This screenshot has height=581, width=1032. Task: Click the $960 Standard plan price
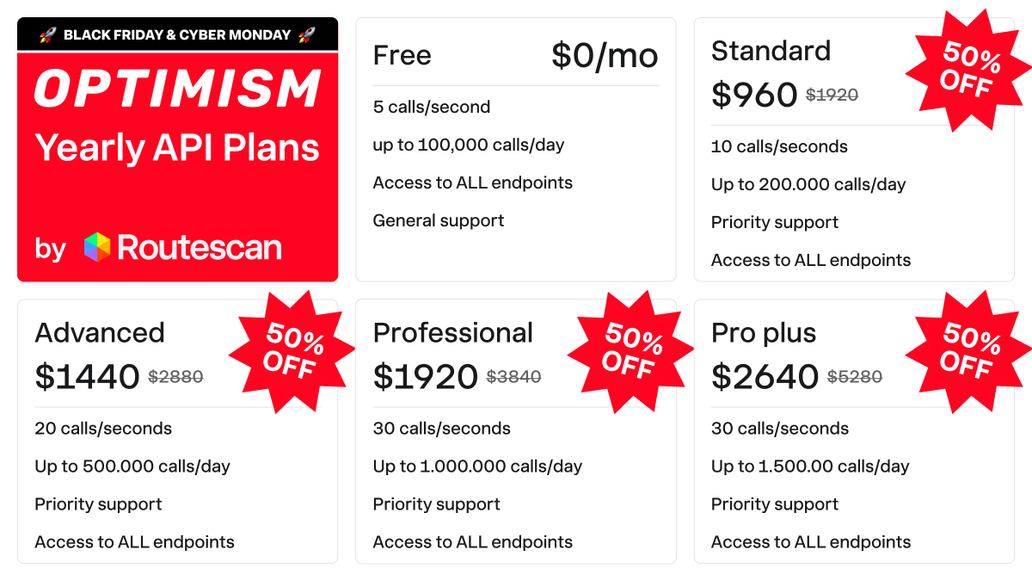click(x=754, y=95)
